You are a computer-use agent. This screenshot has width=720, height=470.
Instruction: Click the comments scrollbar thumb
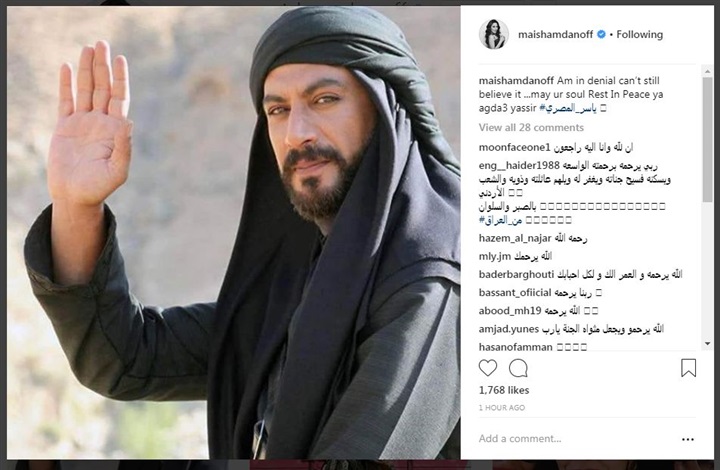click(707, 140)
